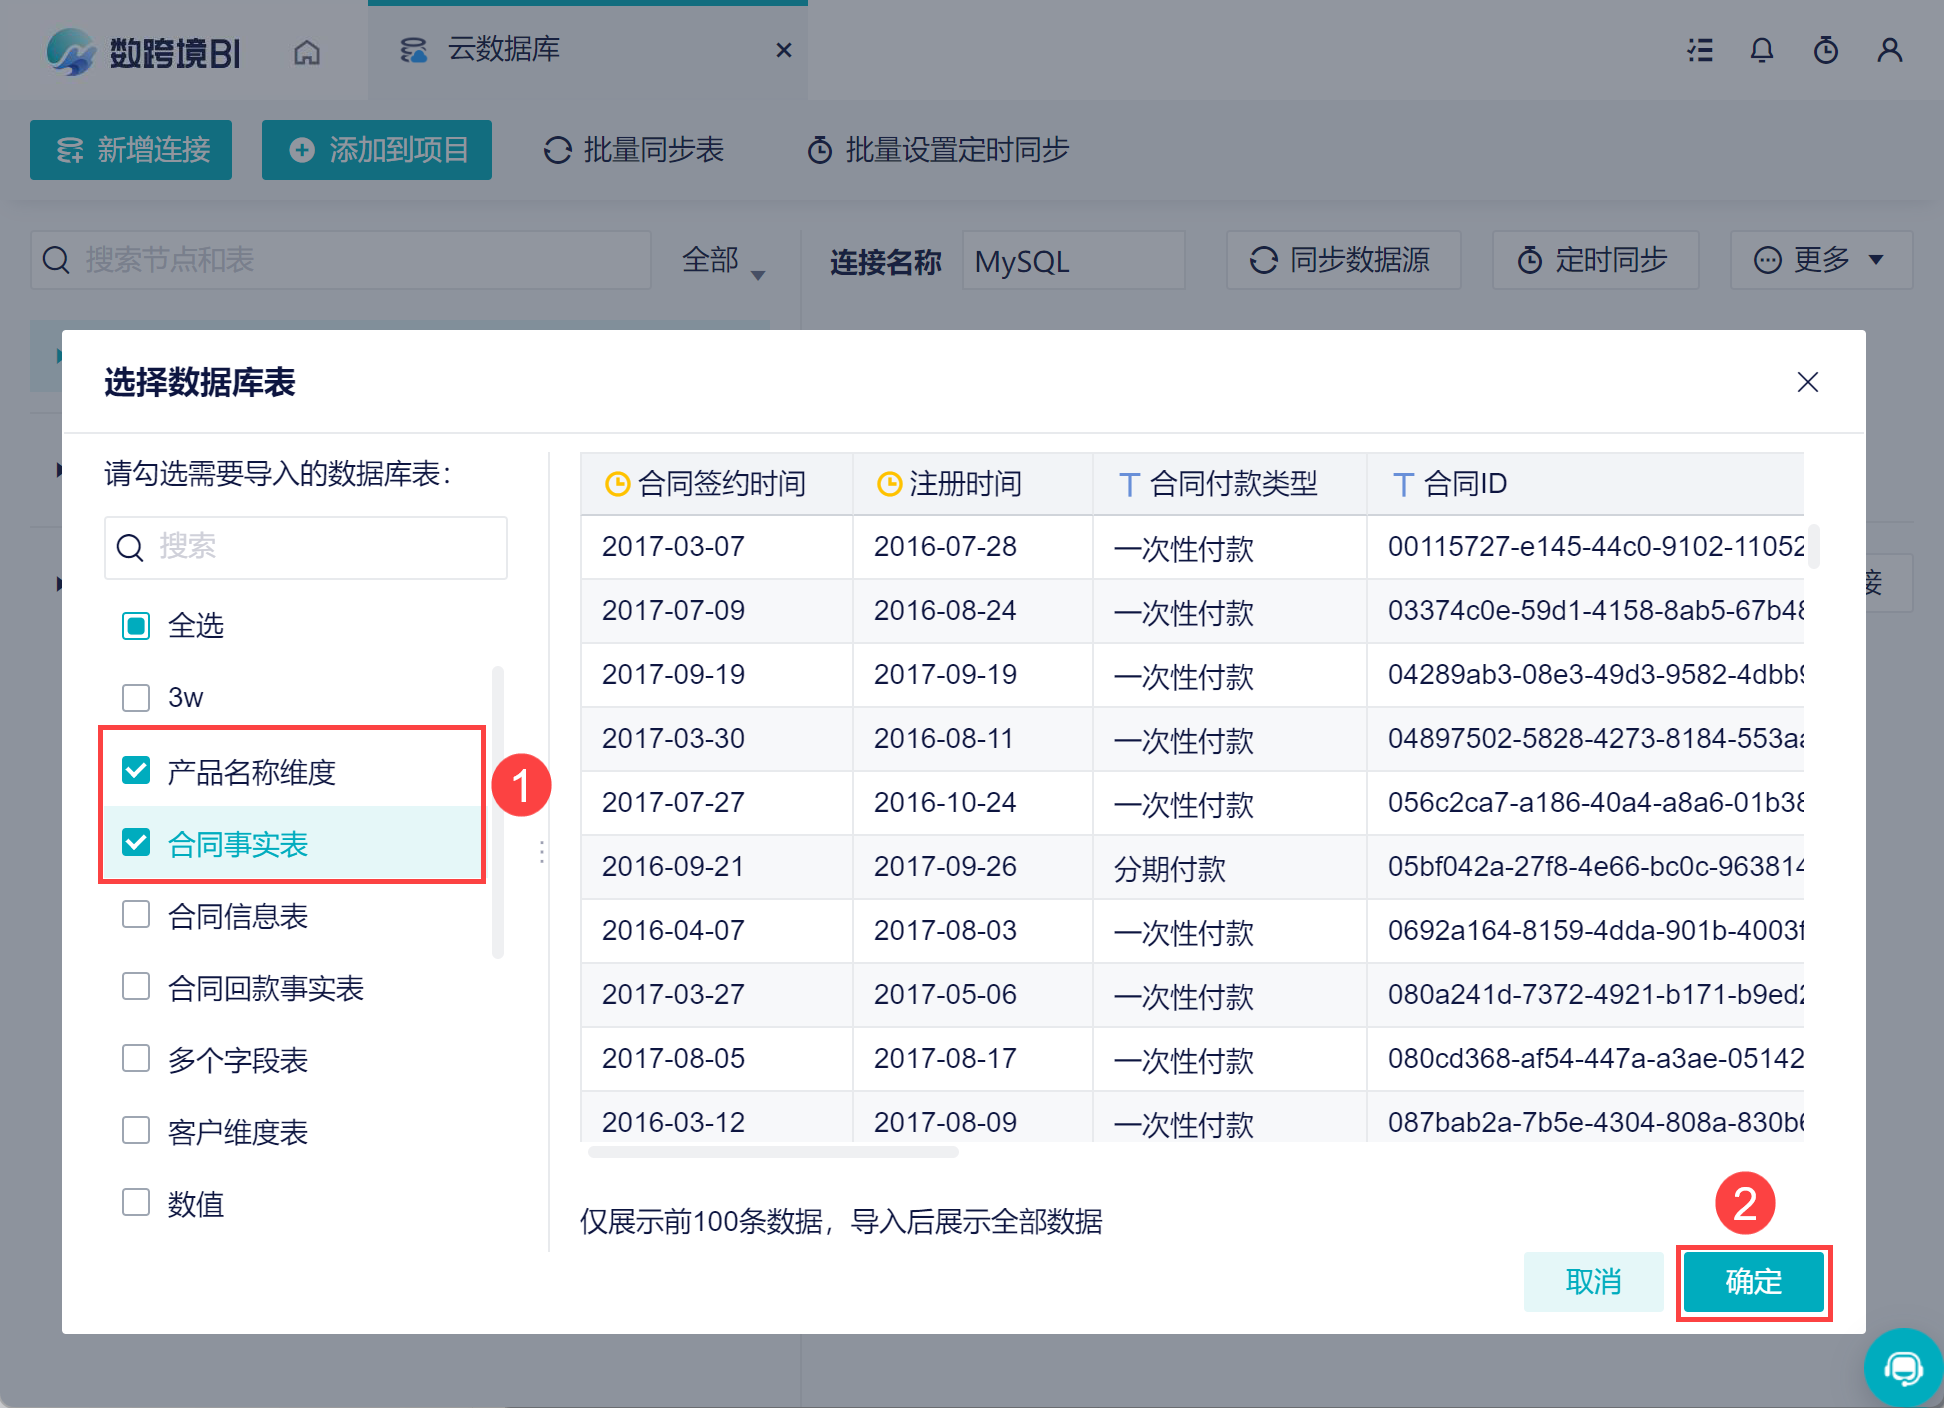
Task: Close the 选择数据库表 dialog with X
Action: coord(1807,382)
